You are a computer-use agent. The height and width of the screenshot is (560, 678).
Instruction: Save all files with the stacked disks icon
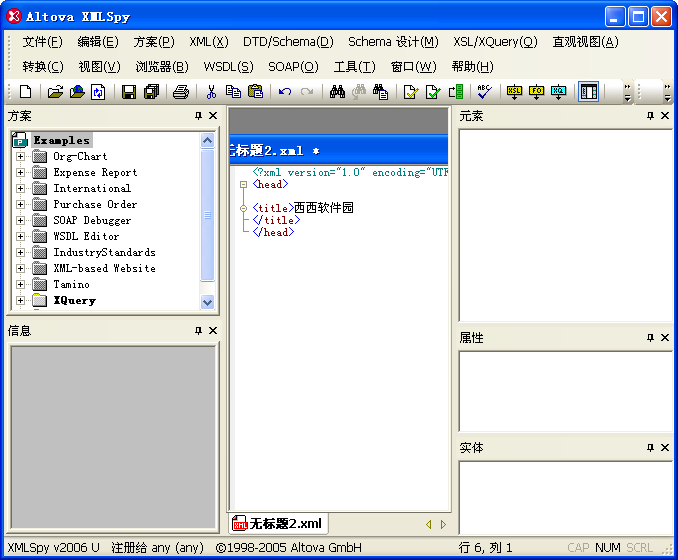click(151, 92)
